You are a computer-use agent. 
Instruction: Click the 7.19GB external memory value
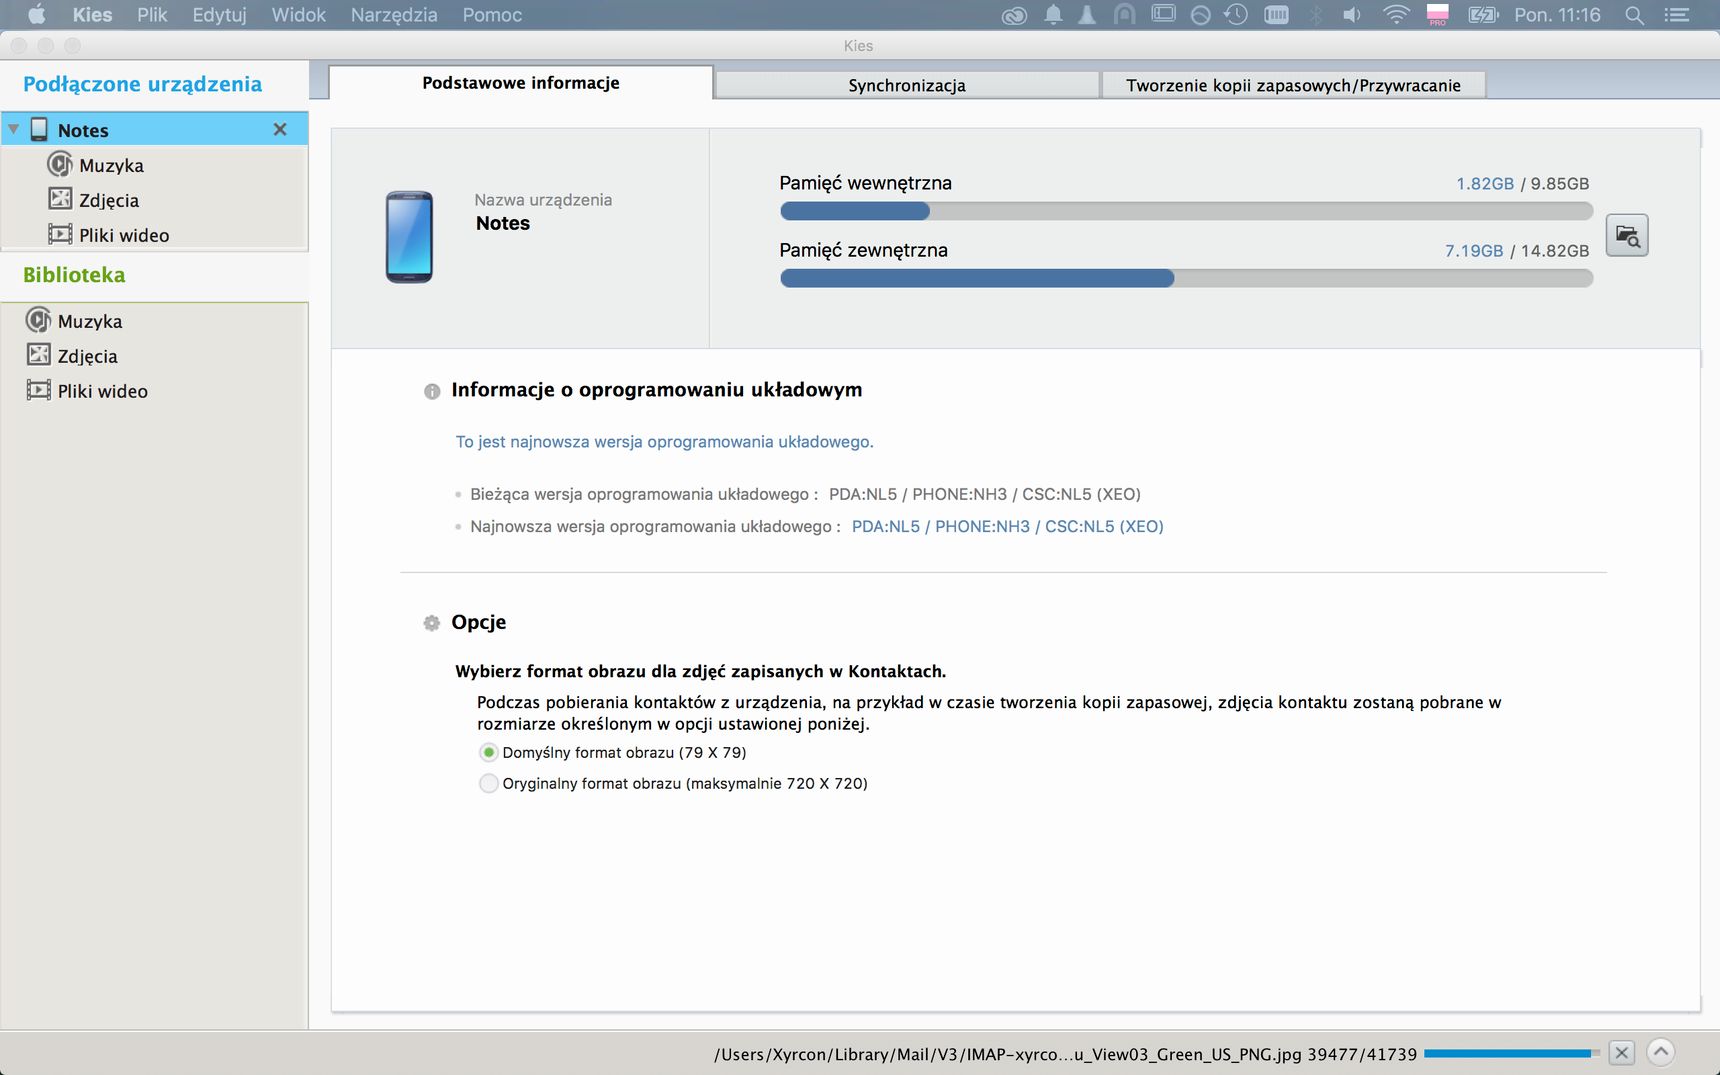tap(1474, 250)
